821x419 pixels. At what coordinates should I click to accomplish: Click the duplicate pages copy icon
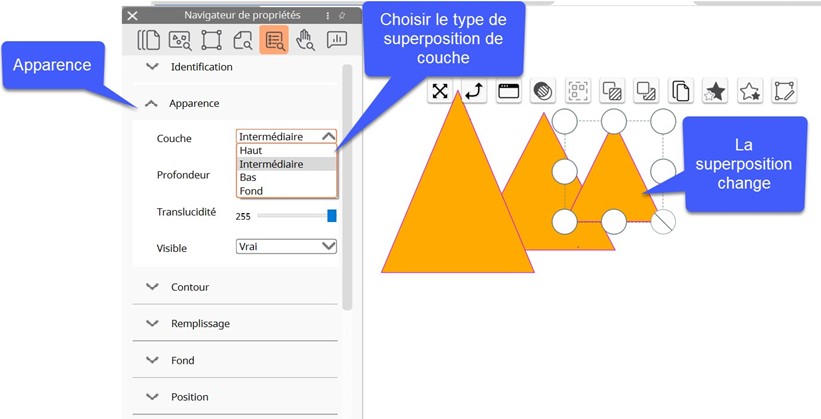click(x=681, y=91)
